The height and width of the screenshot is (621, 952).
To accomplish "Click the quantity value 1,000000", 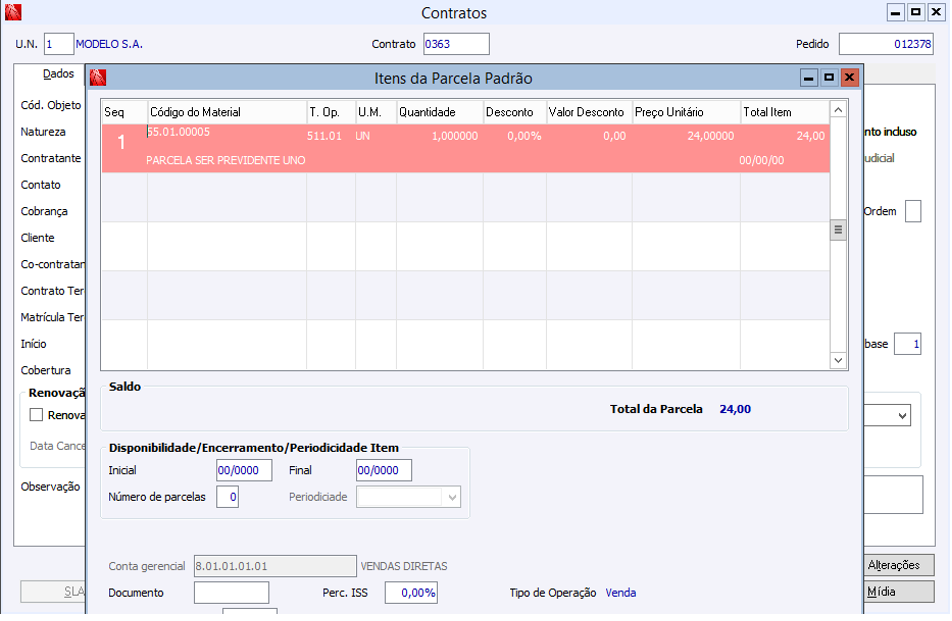I will point(455,136).
